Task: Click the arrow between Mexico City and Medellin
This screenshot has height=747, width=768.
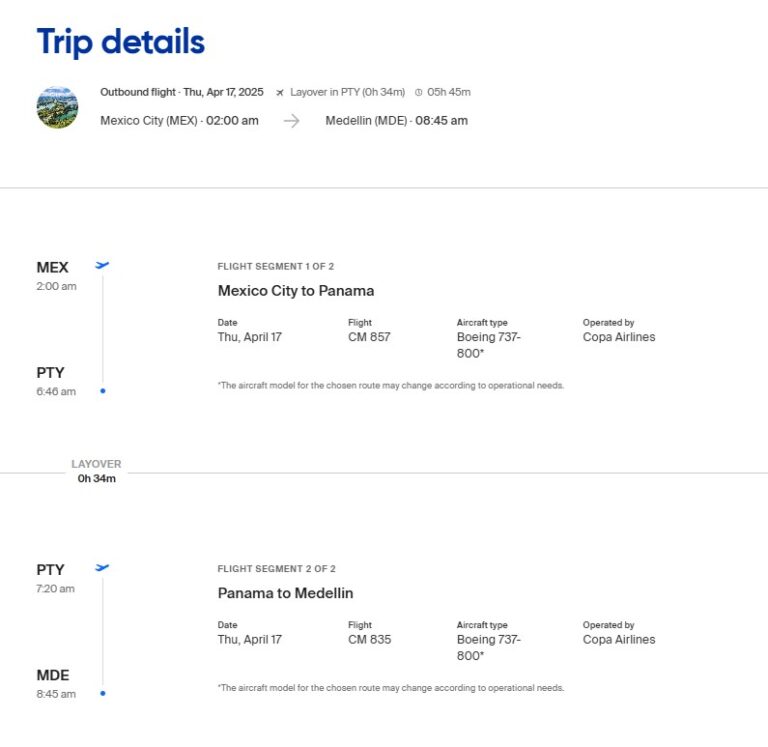Action: click(291, 121)
